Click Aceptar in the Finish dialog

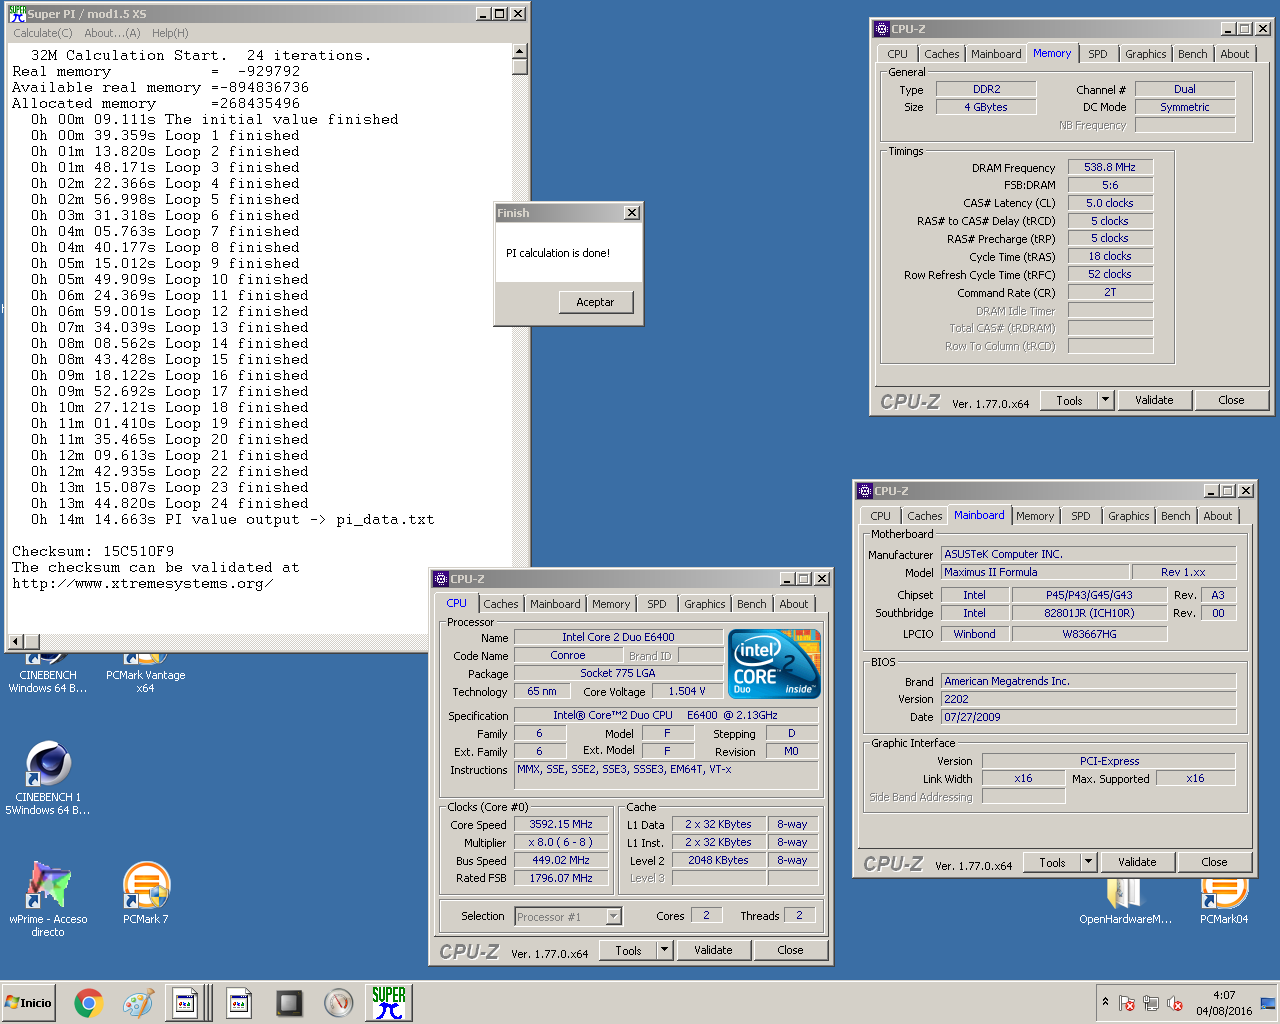coord(595,302)
